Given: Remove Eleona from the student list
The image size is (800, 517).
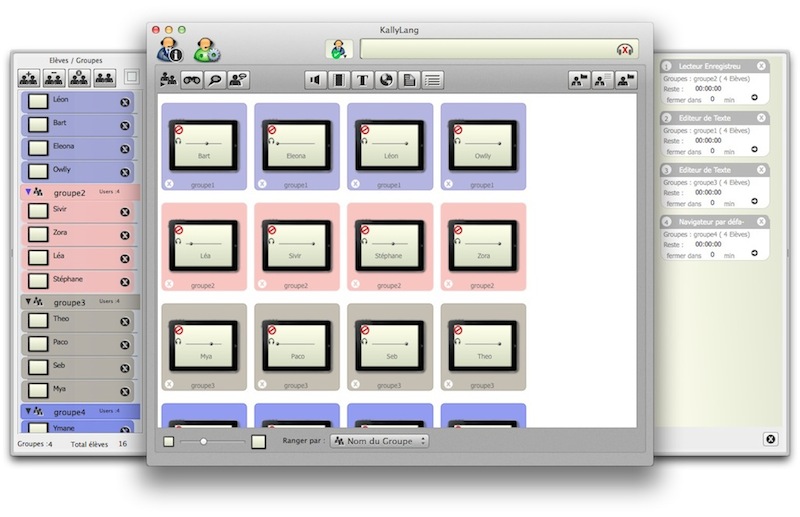Looking at the screenshot, I should tap(124, 149).
